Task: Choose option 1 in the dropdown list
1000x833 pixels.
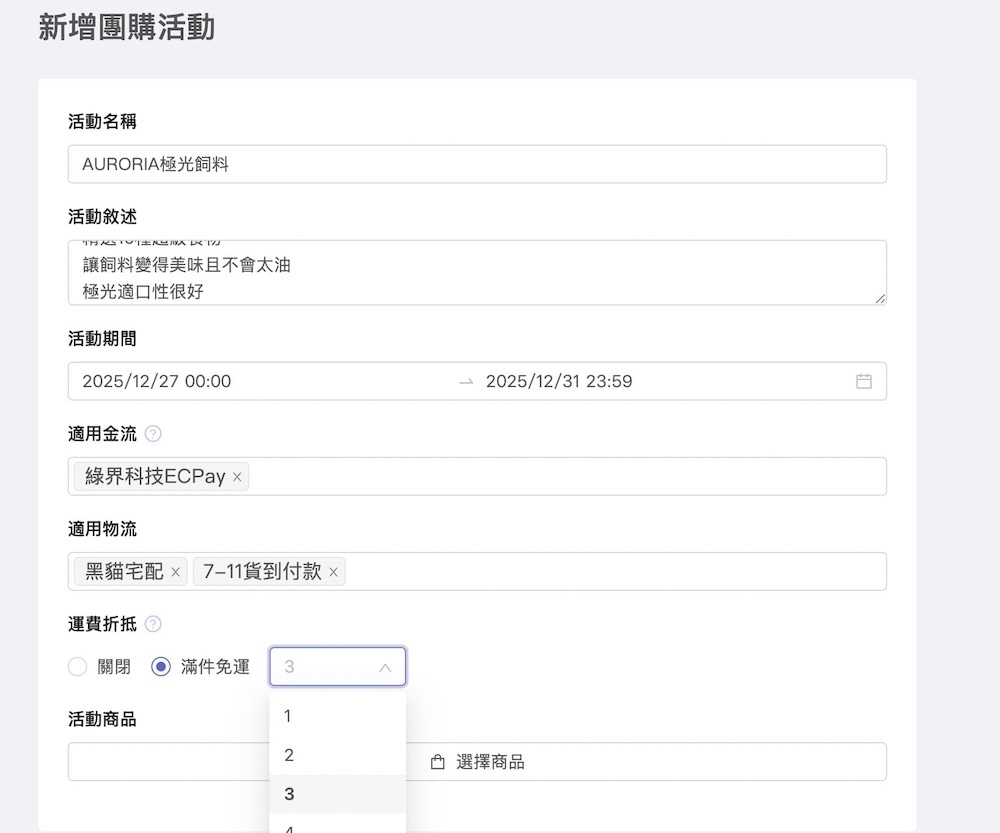Action: point(337,716)
